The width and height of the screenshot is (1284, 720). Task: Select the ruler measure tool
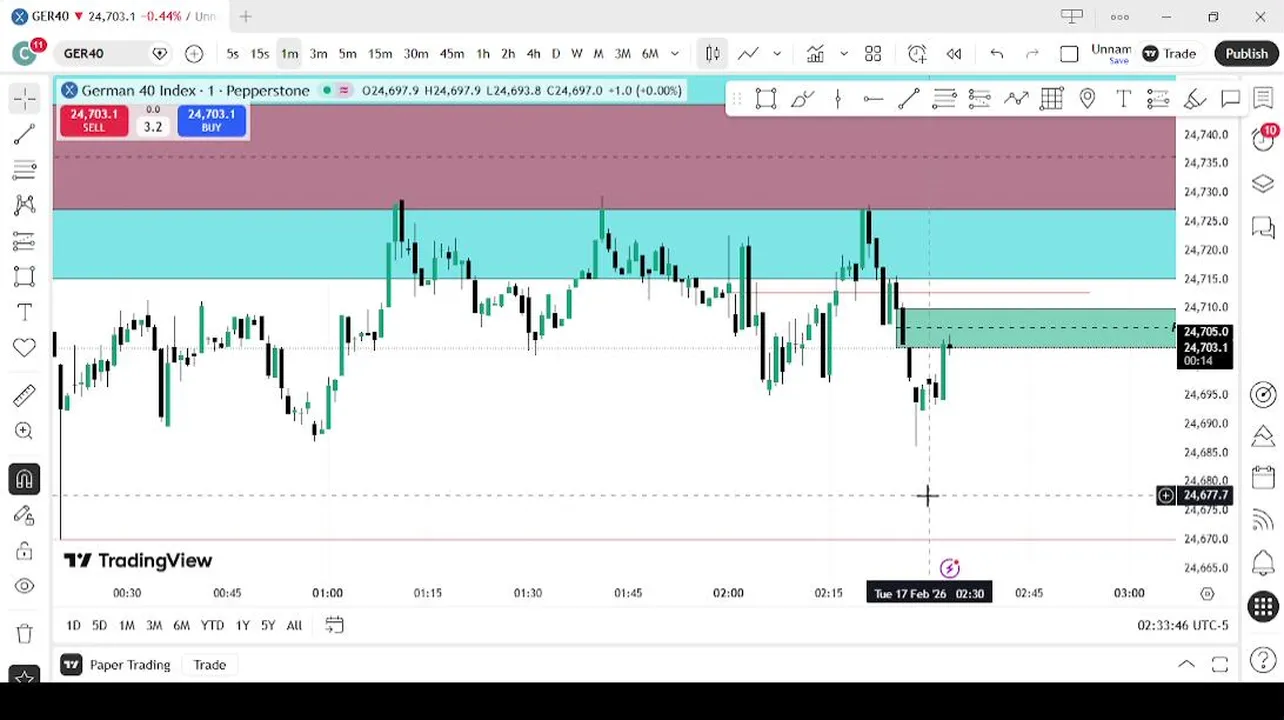pos(24,395)
